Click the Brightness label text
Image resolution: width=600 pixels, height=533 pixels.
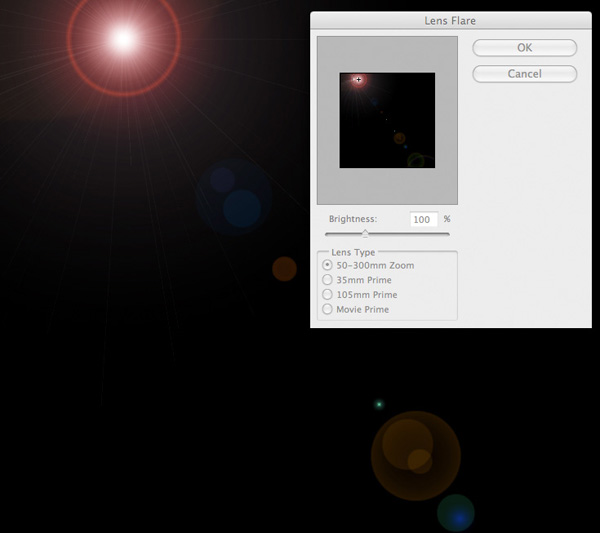(352, 219)
